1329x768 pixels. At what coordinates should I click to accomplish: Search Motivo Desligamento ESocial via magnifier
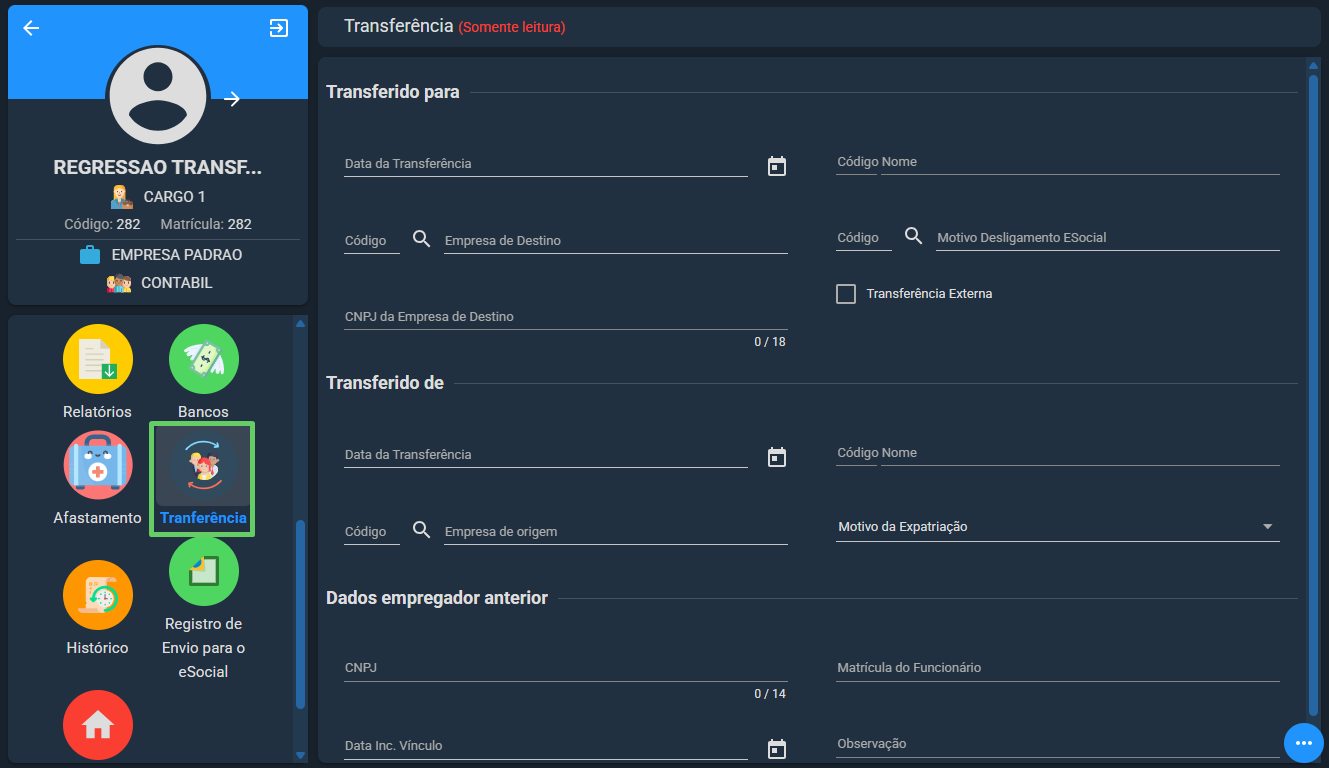point(914,236)
